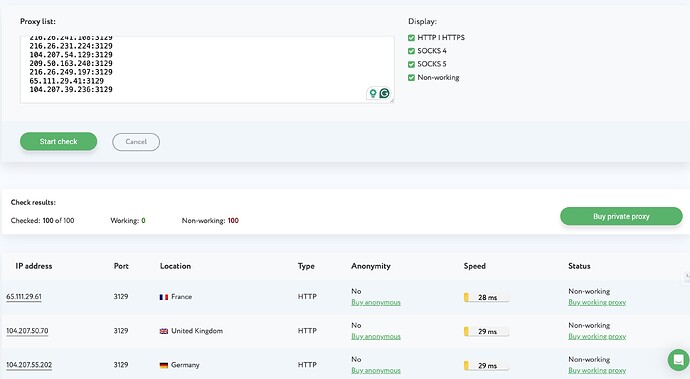Click Buy anonymous link in France row
690x379 pixels.
(376, 302)
